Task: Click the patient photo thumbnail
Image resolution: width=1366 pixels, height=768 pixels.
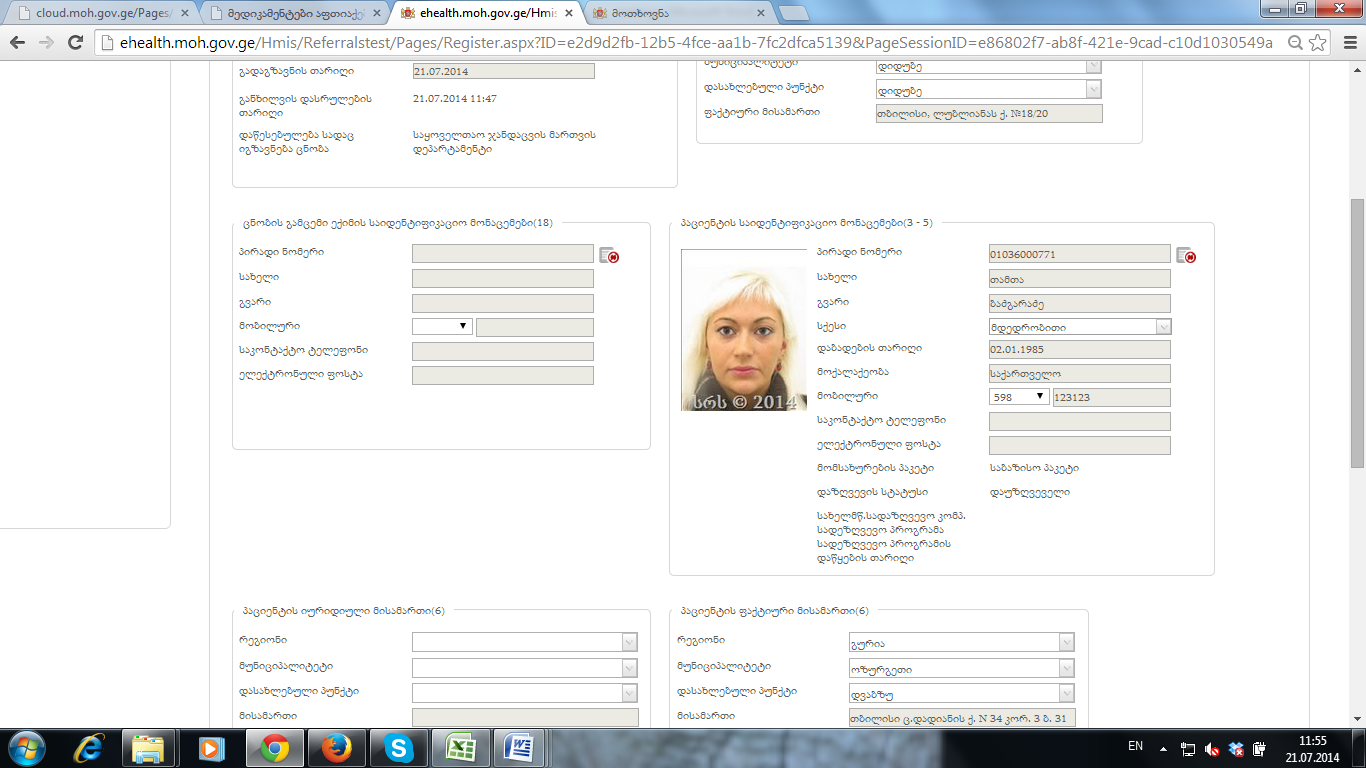Action: pos(743,330)
